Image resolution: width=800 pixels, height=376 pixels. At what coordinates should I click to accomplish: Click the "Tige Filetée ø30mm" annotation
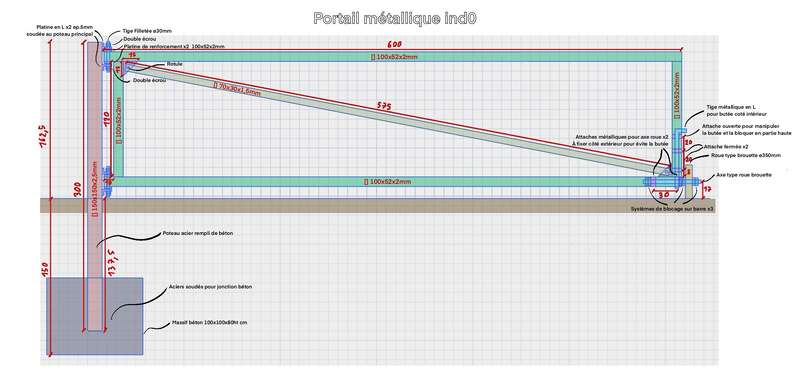147,31
